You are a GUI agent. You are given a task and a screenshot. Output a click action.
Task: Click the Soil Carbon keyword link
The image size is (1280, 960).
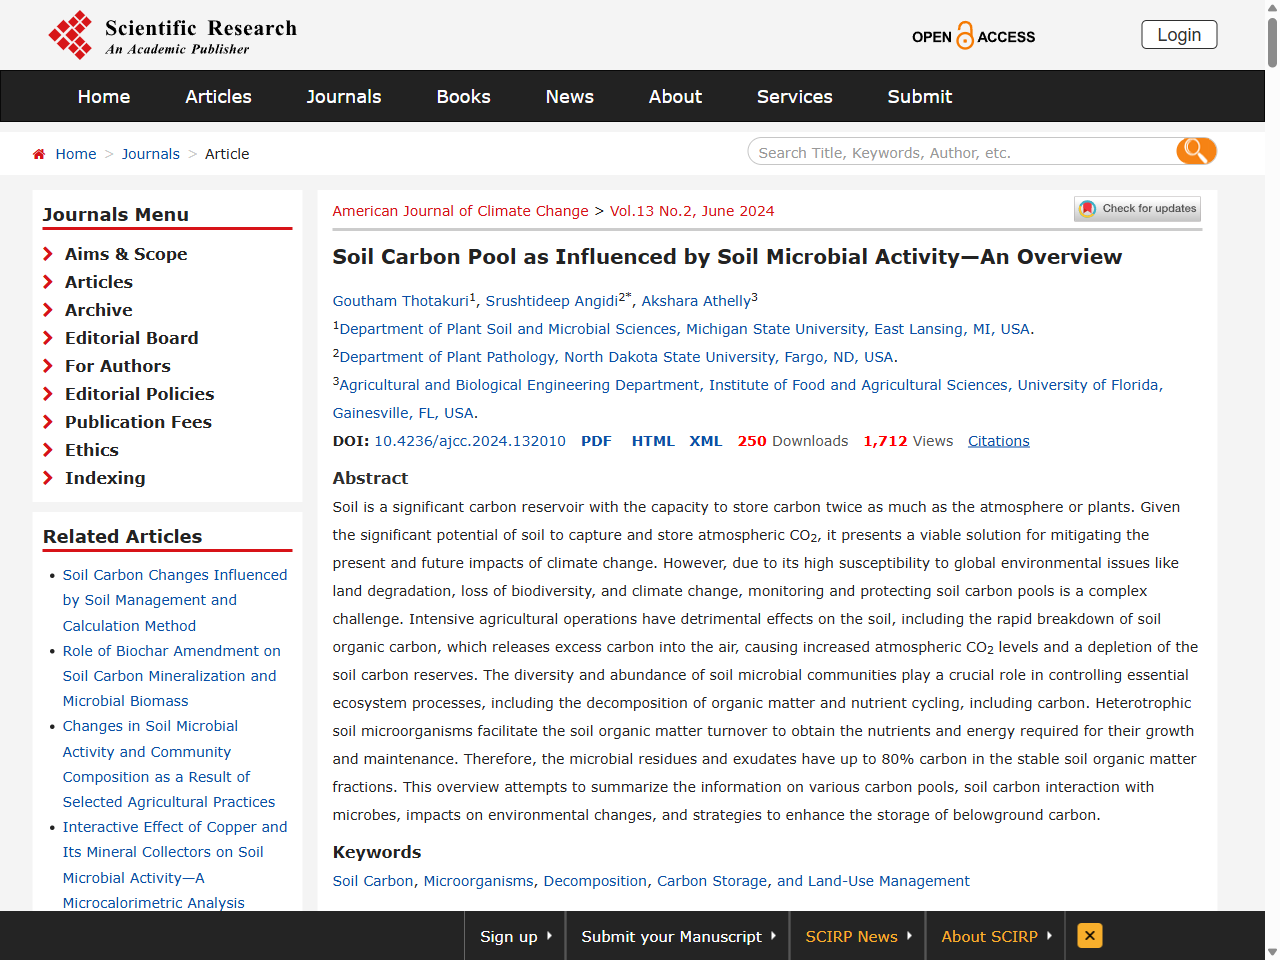[372, 881]
